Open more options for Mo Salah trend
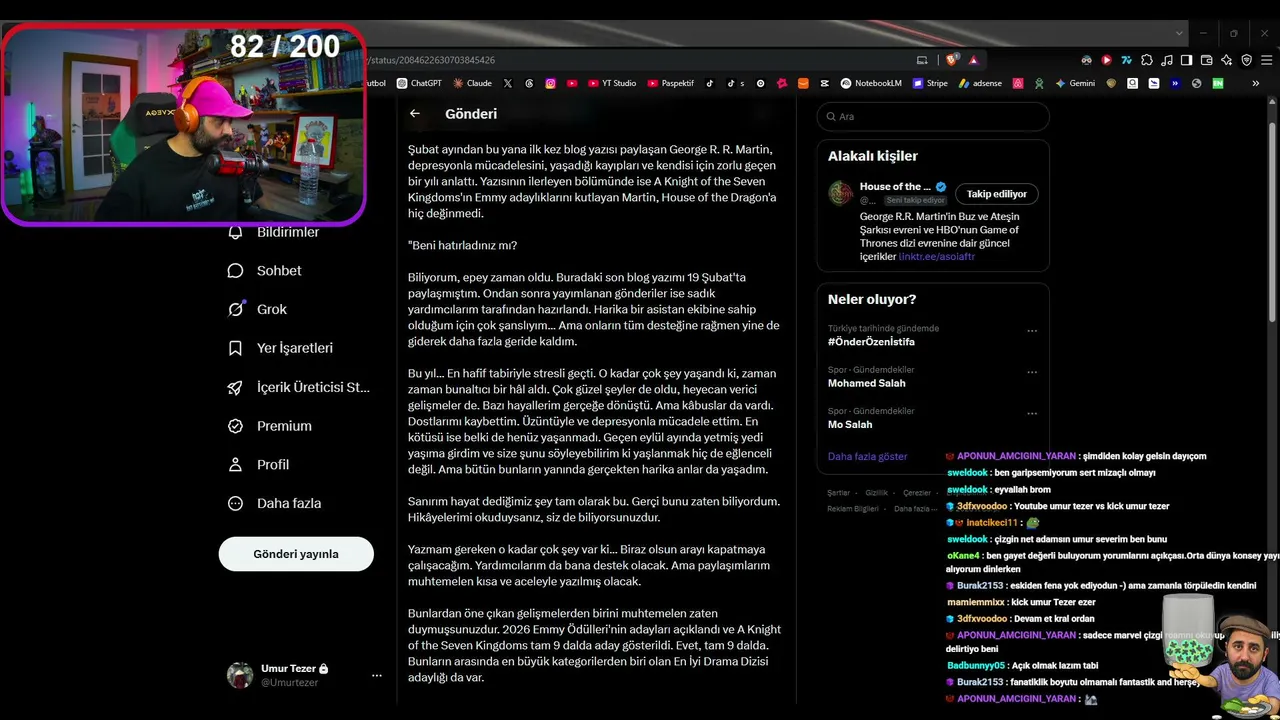 click(x=1032, y=414)
